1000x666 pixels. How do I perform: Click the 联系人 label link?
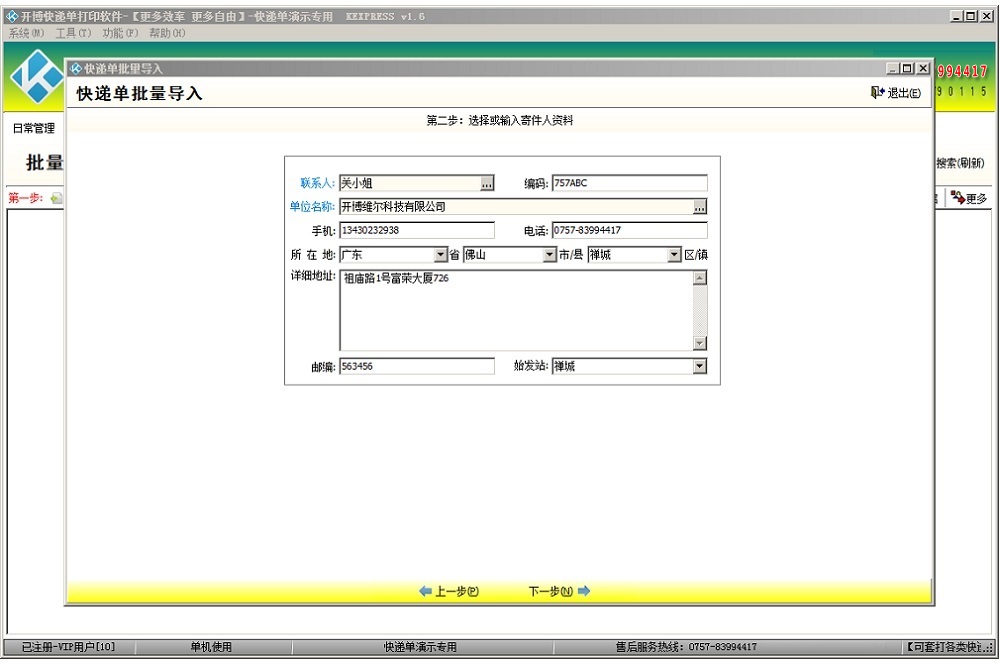(317, 183)
